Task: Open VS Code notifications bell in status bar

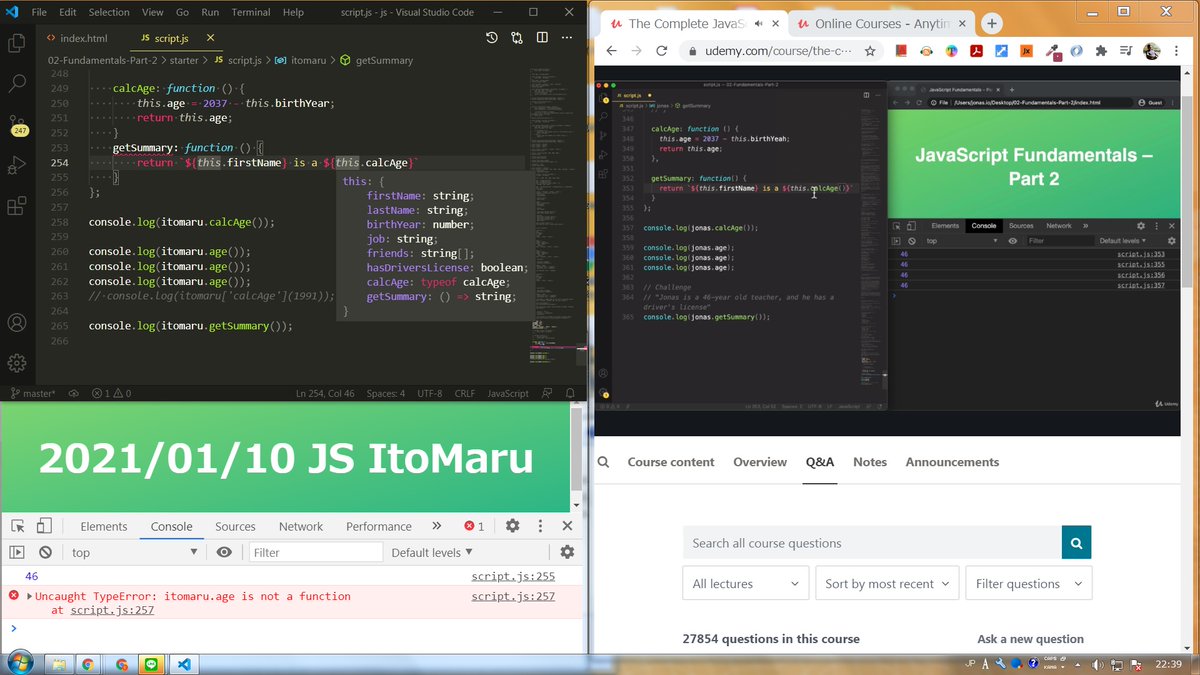Action: 570,393
